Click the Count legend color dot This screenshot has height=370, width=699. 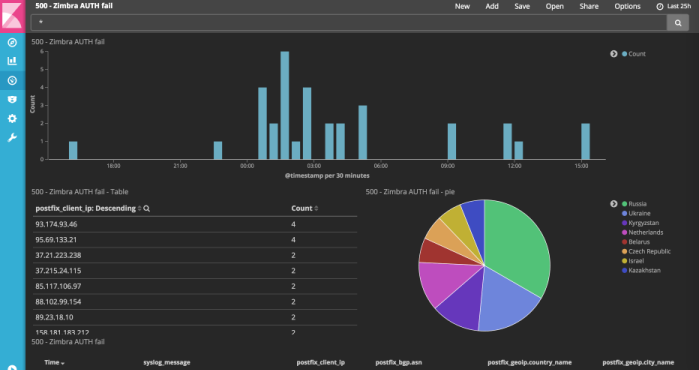[x=625, y=54]
